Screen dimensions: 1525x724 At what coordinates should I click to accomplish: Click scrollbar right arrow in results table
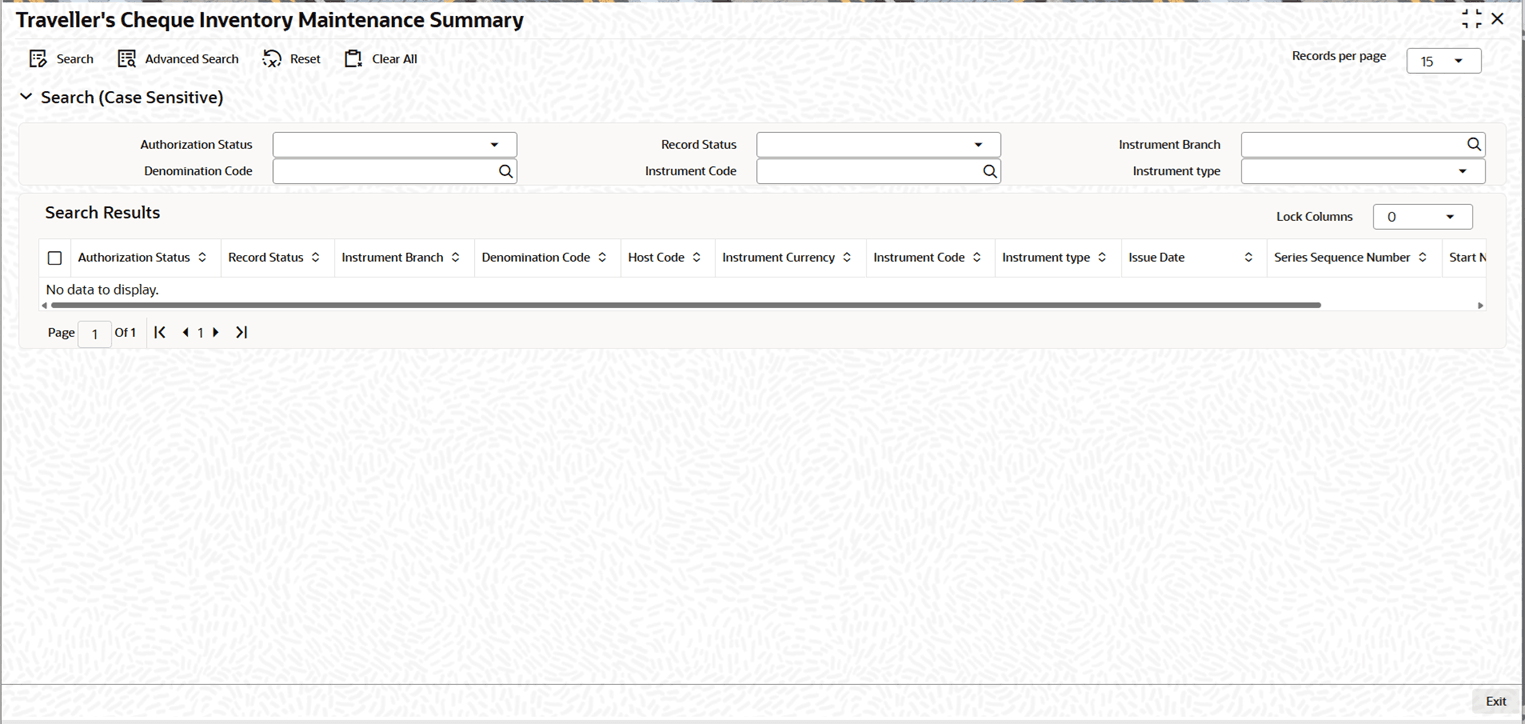point(1481,306)
